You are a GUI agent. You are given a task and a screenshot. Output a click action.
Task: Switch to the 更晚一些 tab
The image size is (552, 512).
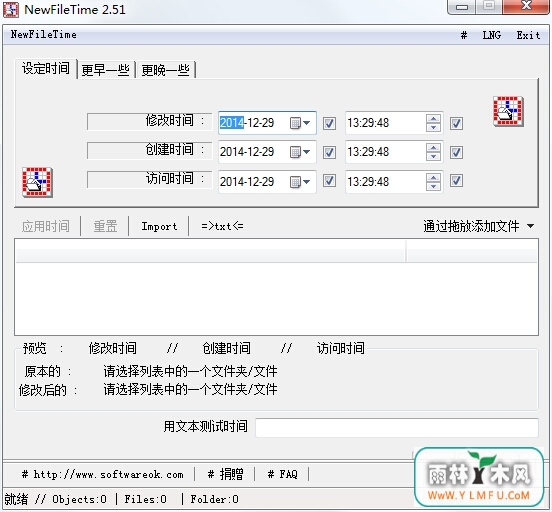tap(165, 70)
